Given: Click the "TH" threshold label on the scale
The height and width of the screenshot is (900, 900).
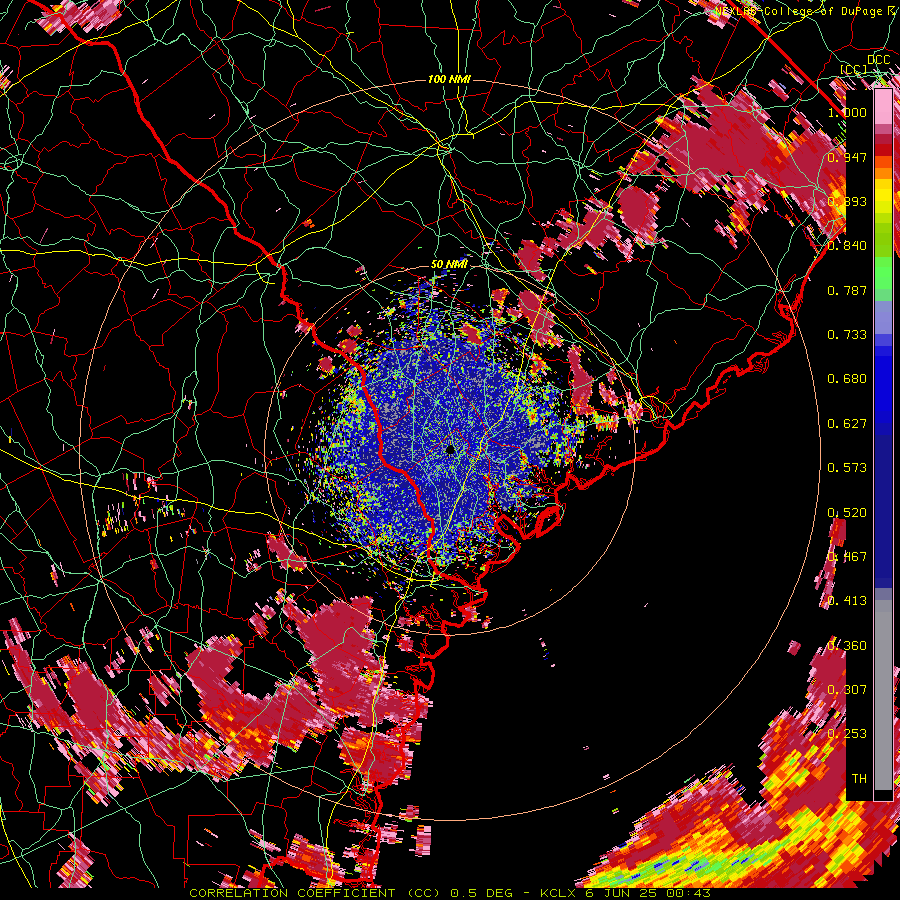Looking at the screenshot, I should click(859, 779).
